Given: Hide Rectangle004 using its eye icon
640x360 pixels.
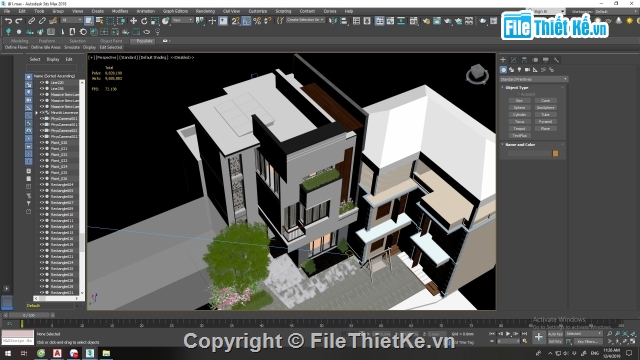Looking at the screenshot, I should 42,184.
